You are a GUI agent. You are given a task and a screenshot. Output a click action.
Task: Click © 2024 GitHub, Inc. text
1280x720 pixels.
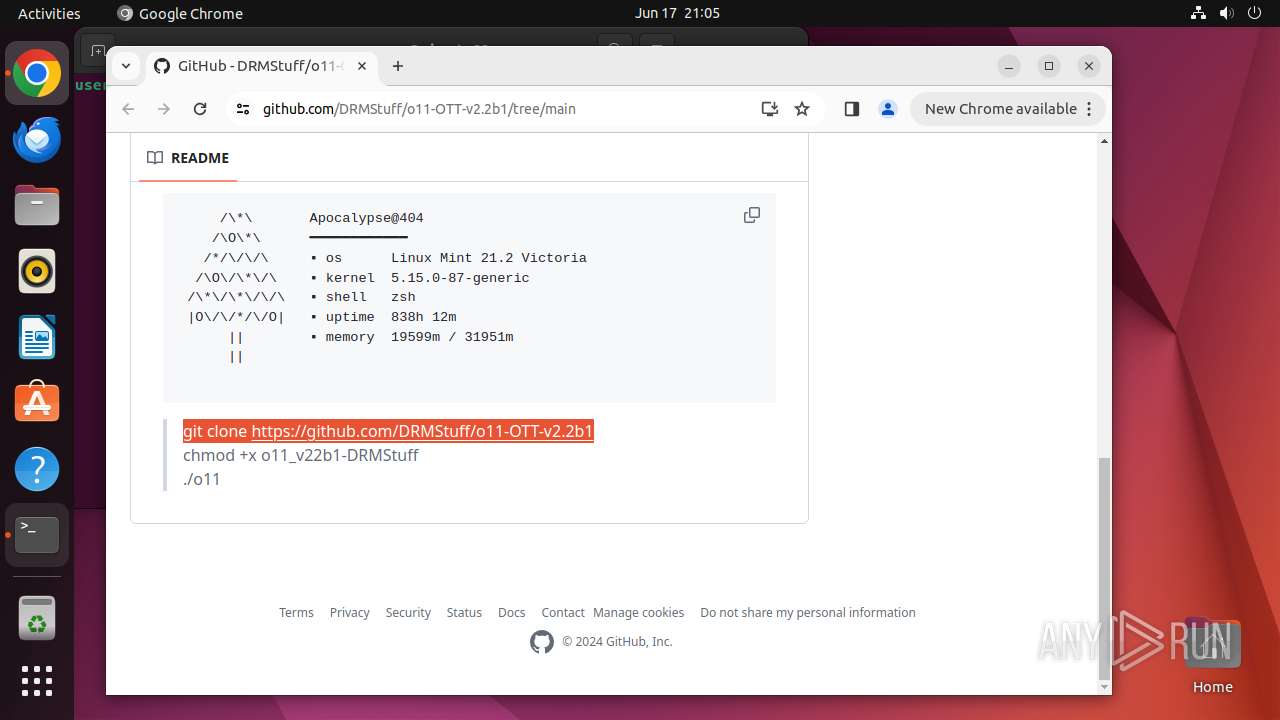[617, 642]
